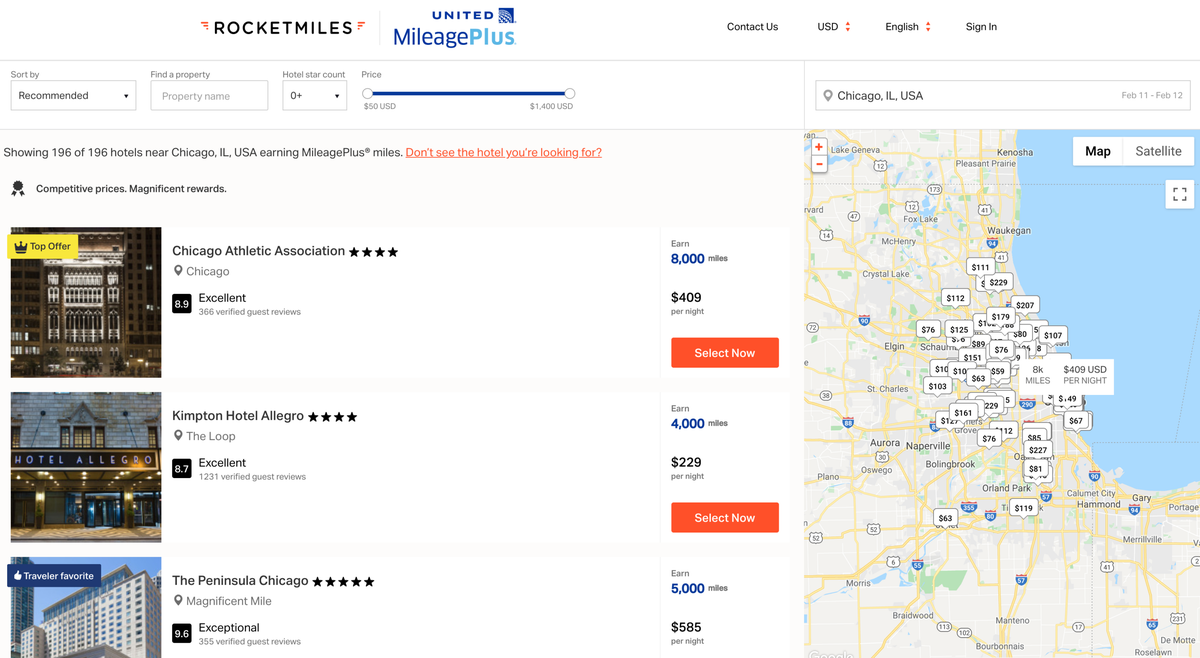Click the minimum price slider handle

point(367,93)
